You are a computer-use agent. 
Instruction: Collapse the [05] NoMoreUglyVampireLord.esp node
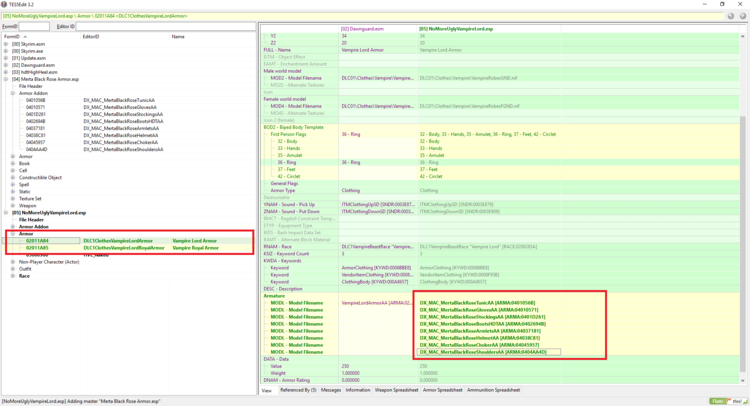tap(6, 213)
